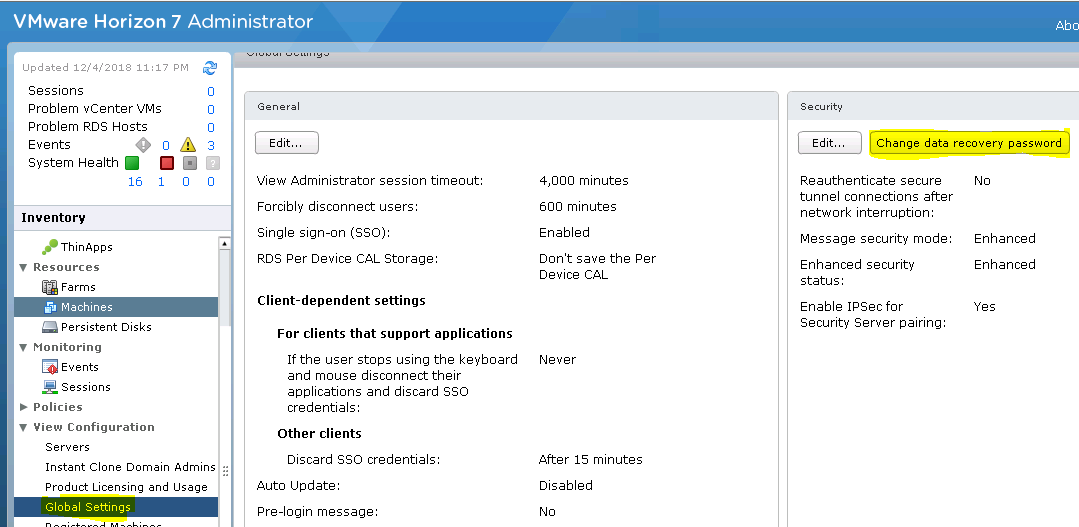Click the Inventory scrollbar up arrow

click(225, 243)
